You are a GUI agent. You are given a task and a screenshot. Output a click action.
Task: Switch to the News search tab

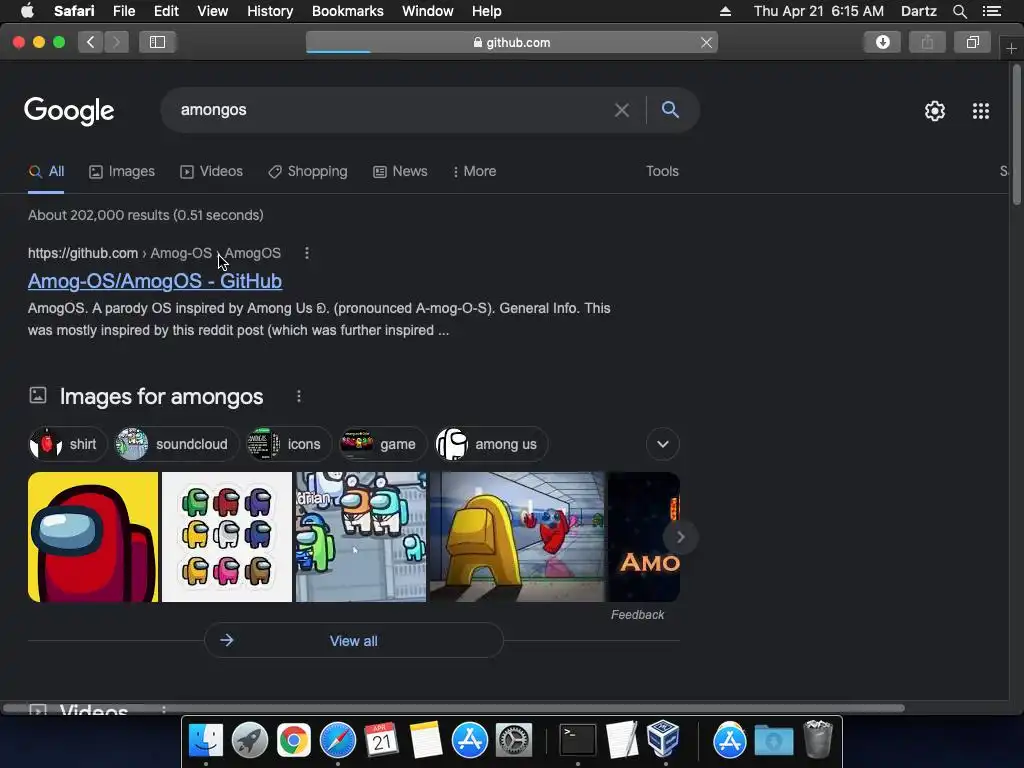tap(400, 171)
